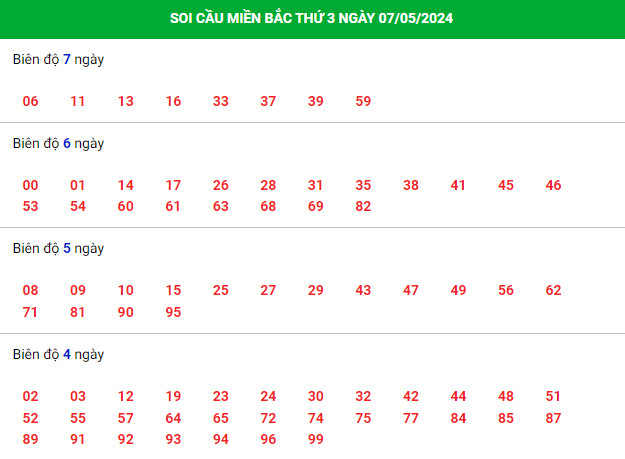This screenshot has height=459, width=625.
Task: Select number 89 in the bottom row
Action: (30, 439)
